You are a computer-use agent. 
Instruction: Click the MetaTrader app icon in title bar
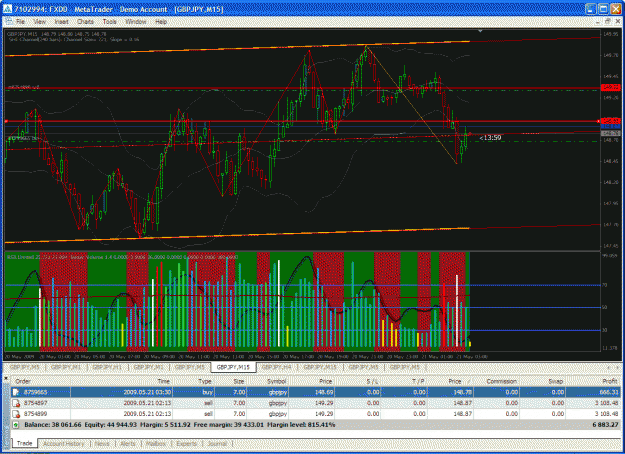point(8,9)
